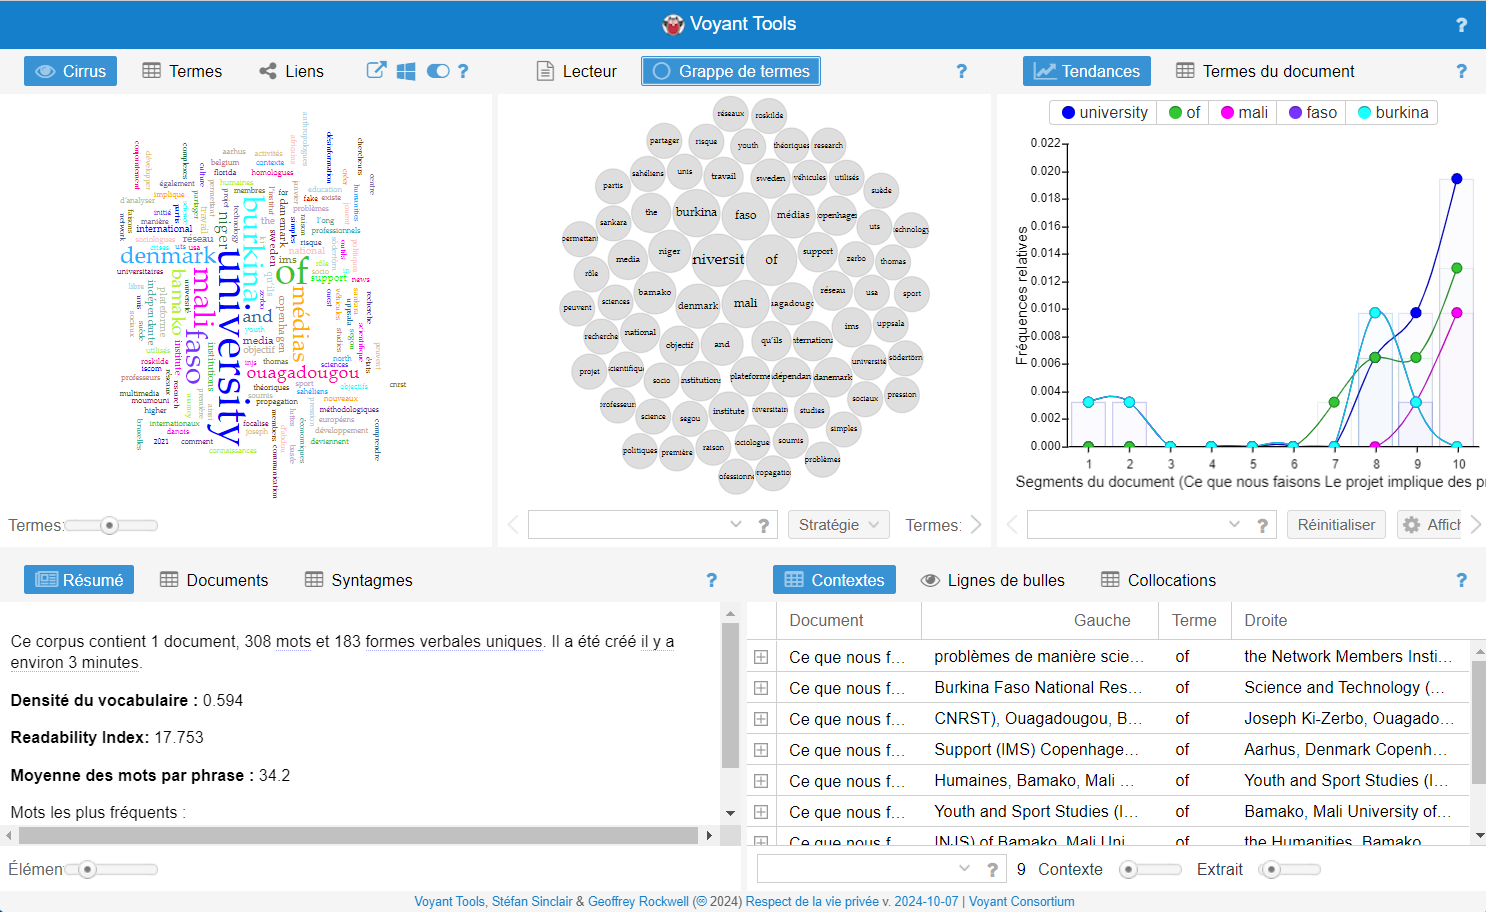
Task: Switch to the Collocations tab
Action: [x=1158, y=580]
